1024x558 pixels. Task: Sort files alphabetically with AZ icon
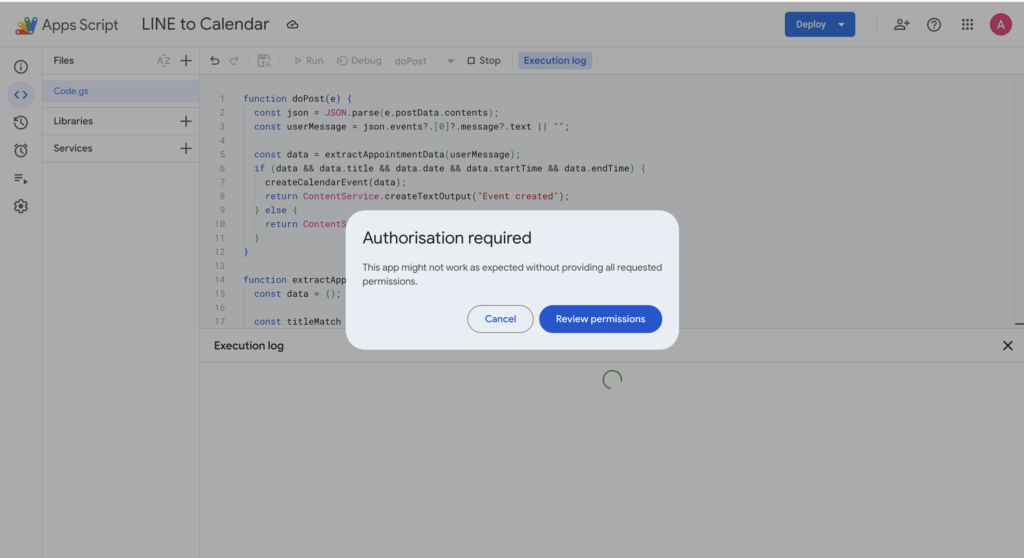tap(163, 61)
